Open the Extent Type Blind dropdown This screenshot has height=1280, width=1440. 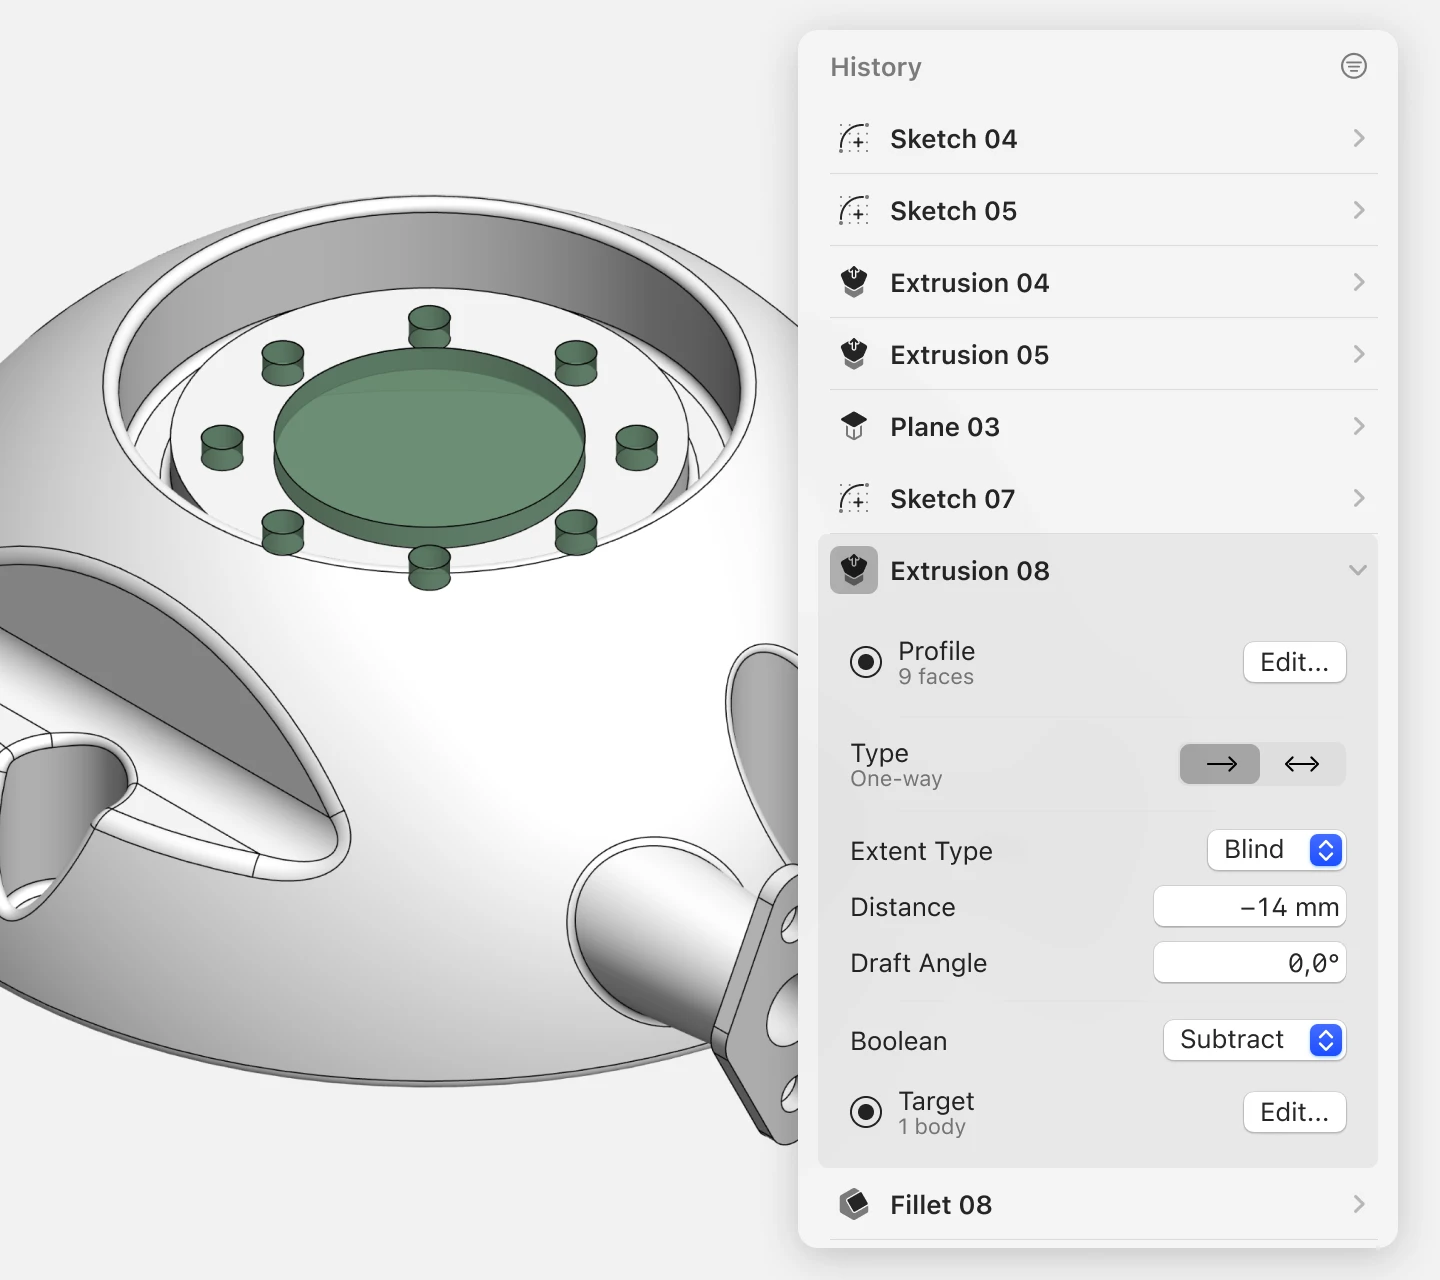point(1277,850)
